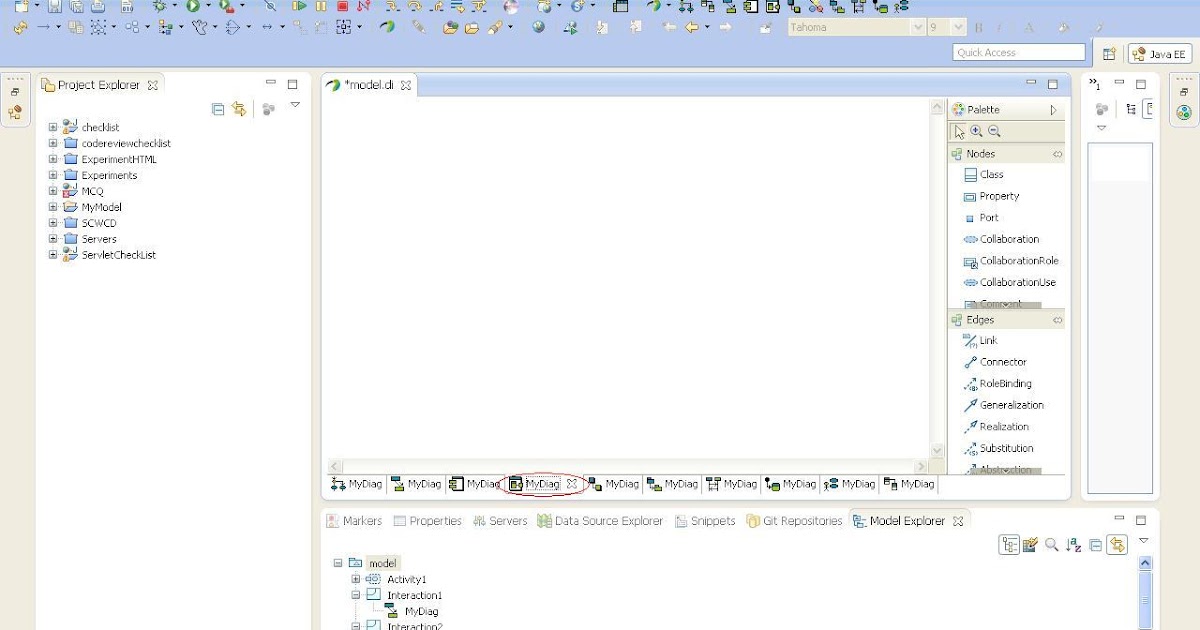Toggle Link with Editor in Project Explorer

pos(237,108)
